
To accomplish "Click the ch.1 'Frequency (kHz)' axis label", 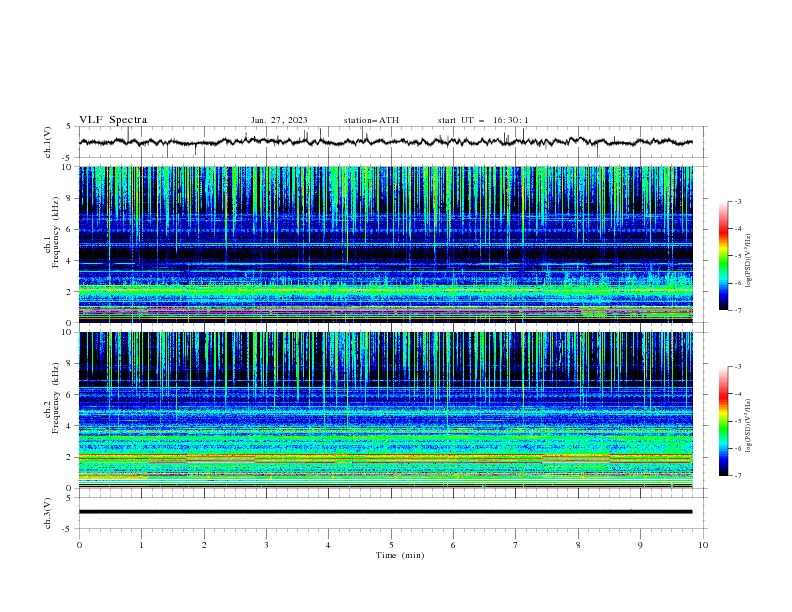I will 56,230.
